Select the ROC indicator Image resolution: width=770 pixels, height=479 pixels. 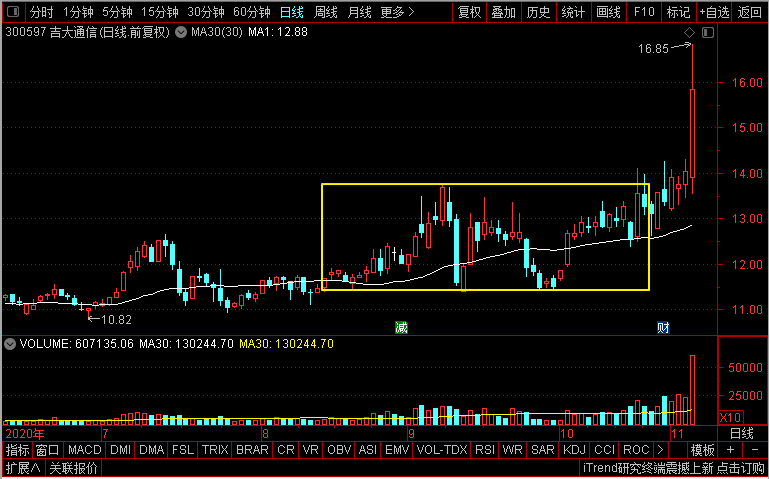[636, 450]
